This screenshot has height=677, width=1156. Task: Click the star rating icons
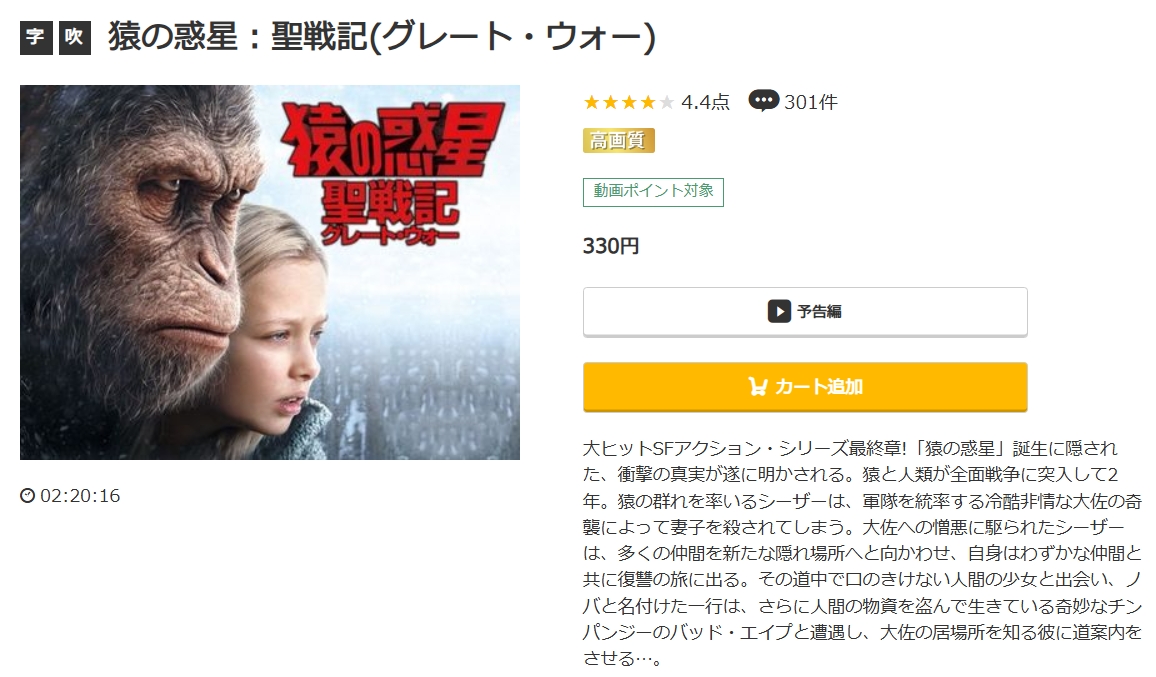pos(629,102)
